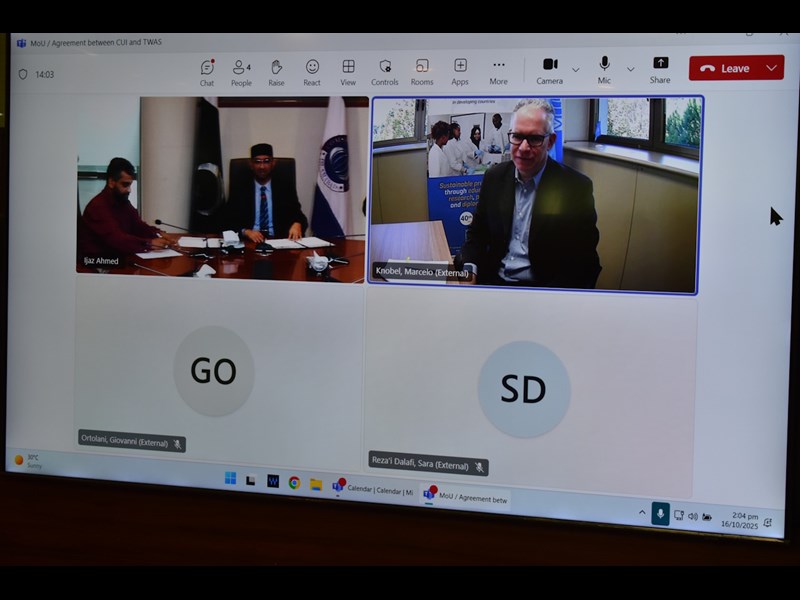Expand the Camera options arrow
Screen dimensions: 800x600
point(575,69)
